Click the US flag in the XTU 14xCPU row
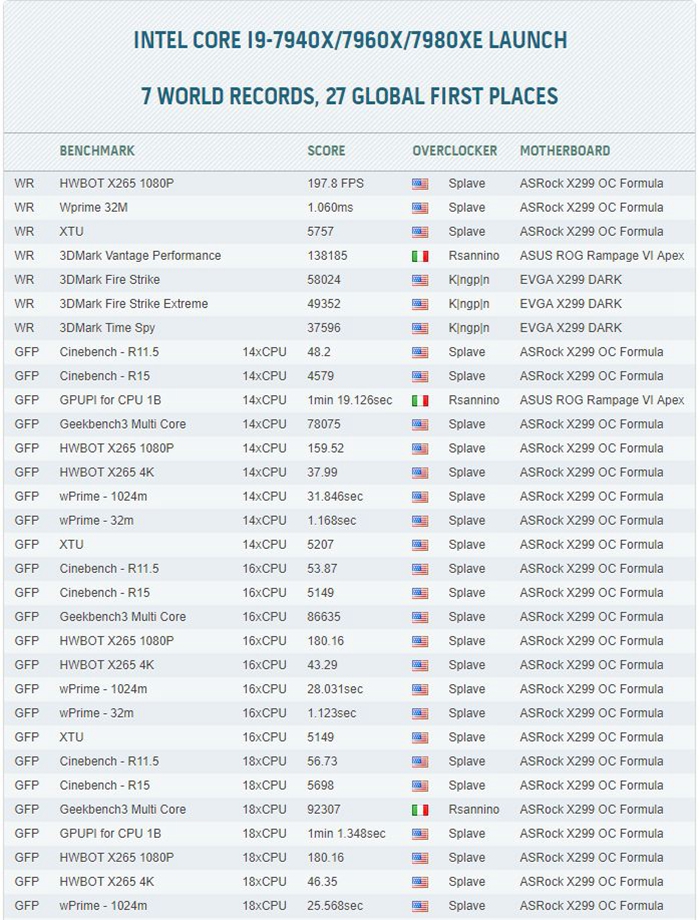Image resolution: width=700 pixels, height=920 pixels. pyautogui.click(x=420, y=545)
